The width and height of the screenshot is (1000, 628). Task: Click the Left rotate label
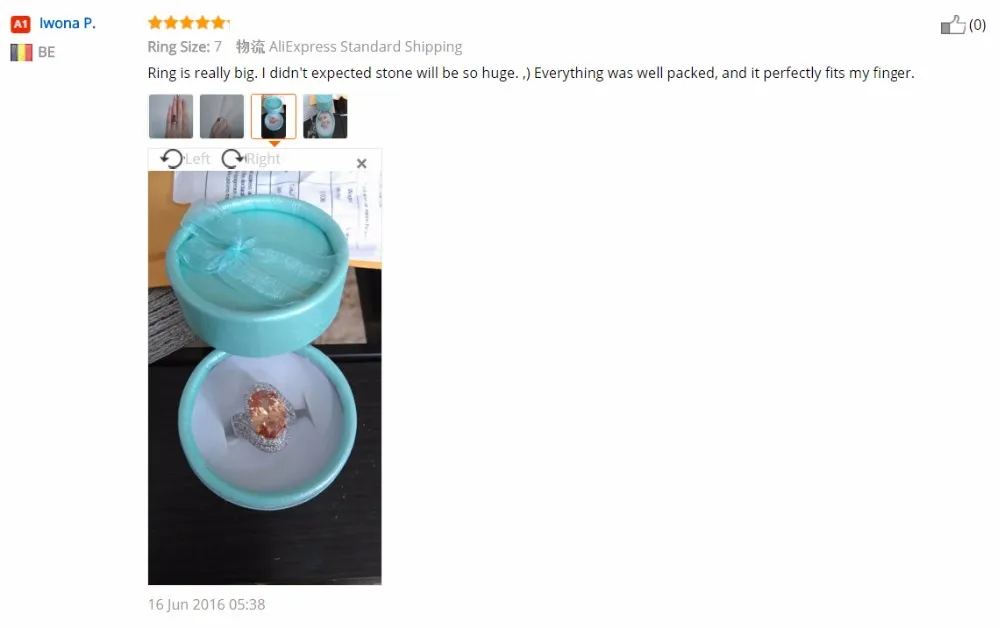[x=197, y=159]
